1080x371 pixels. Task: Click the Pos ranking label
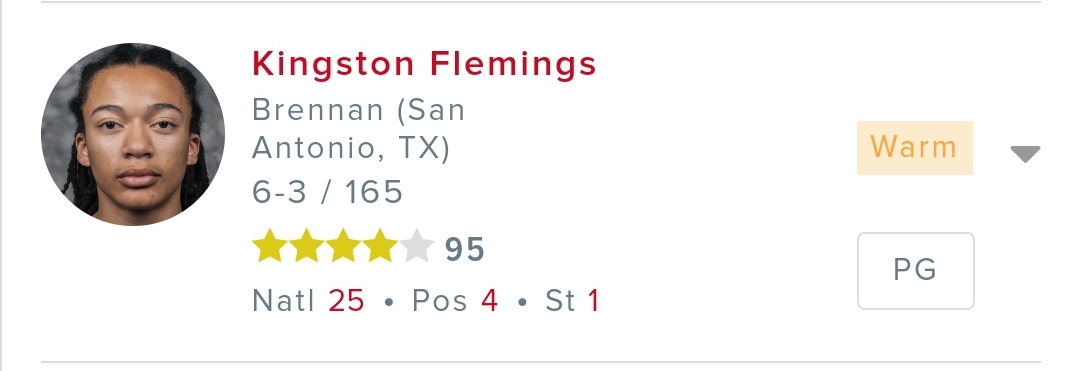click(439, 301)
